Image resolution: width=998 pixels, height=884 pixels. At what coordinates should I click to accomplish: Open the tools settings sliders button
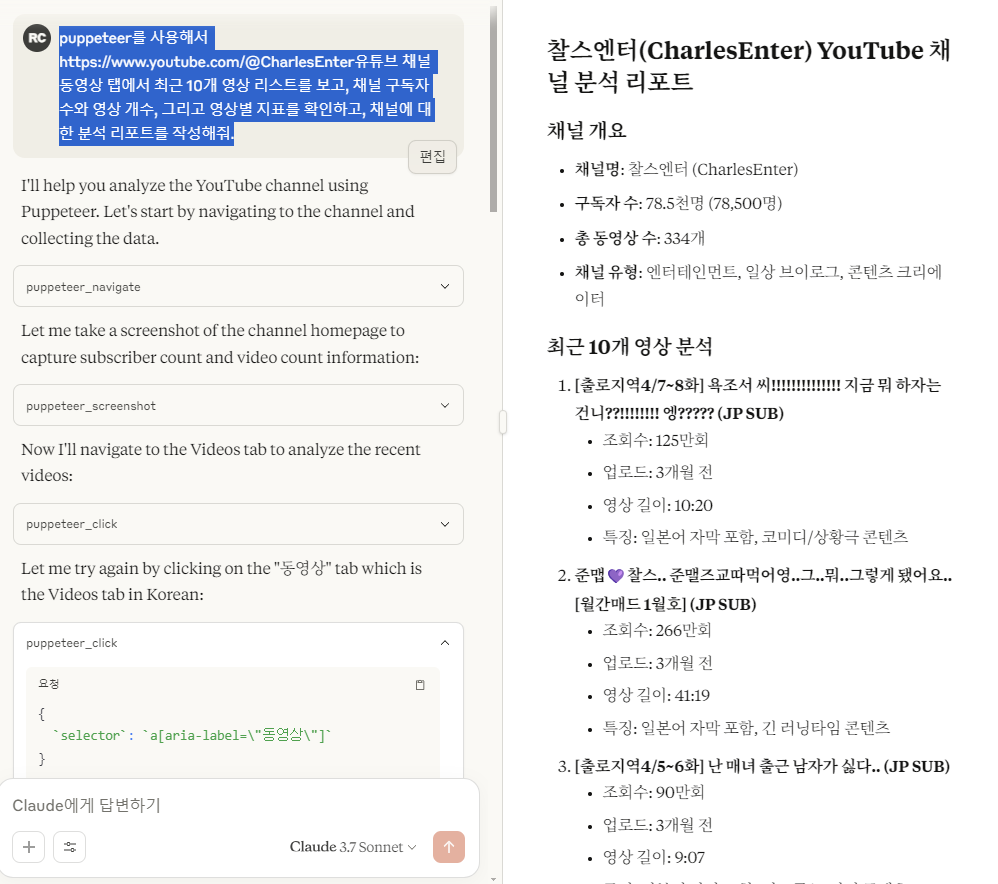point(69,847)
